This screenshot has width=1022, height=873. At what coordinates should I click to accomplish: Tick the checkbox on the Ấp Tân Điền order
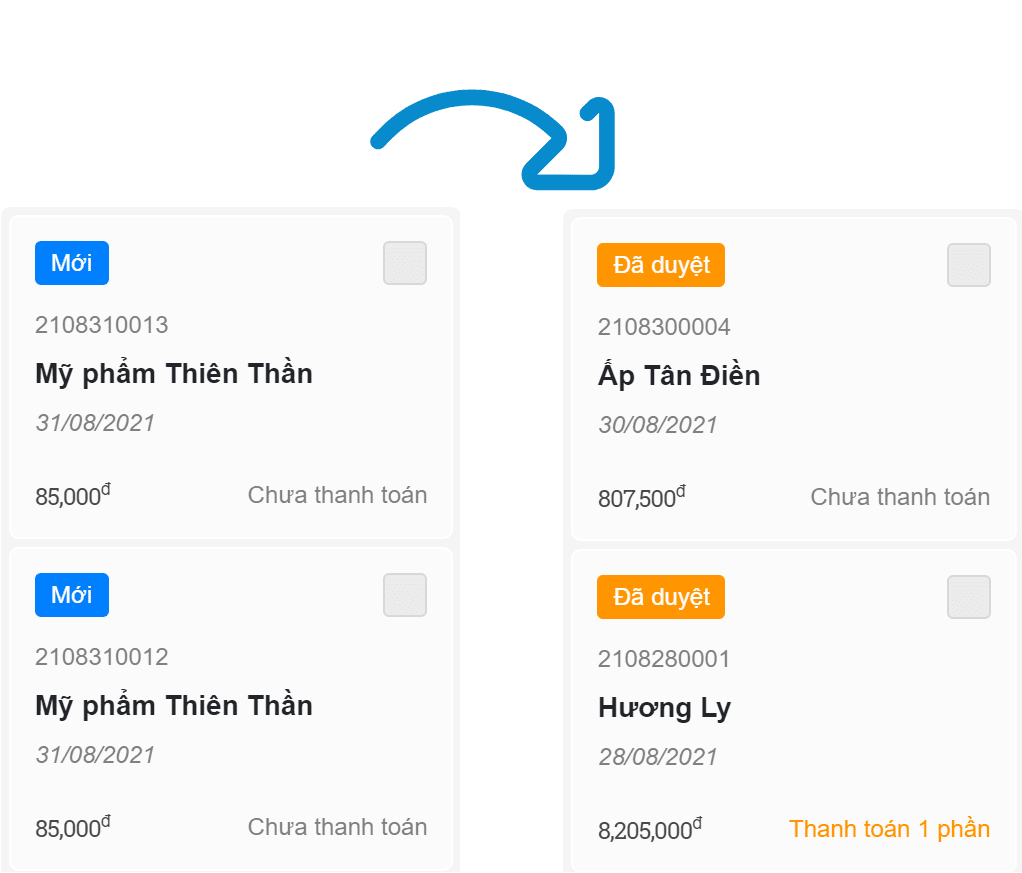pyautogui.click(x=968, y=265)
